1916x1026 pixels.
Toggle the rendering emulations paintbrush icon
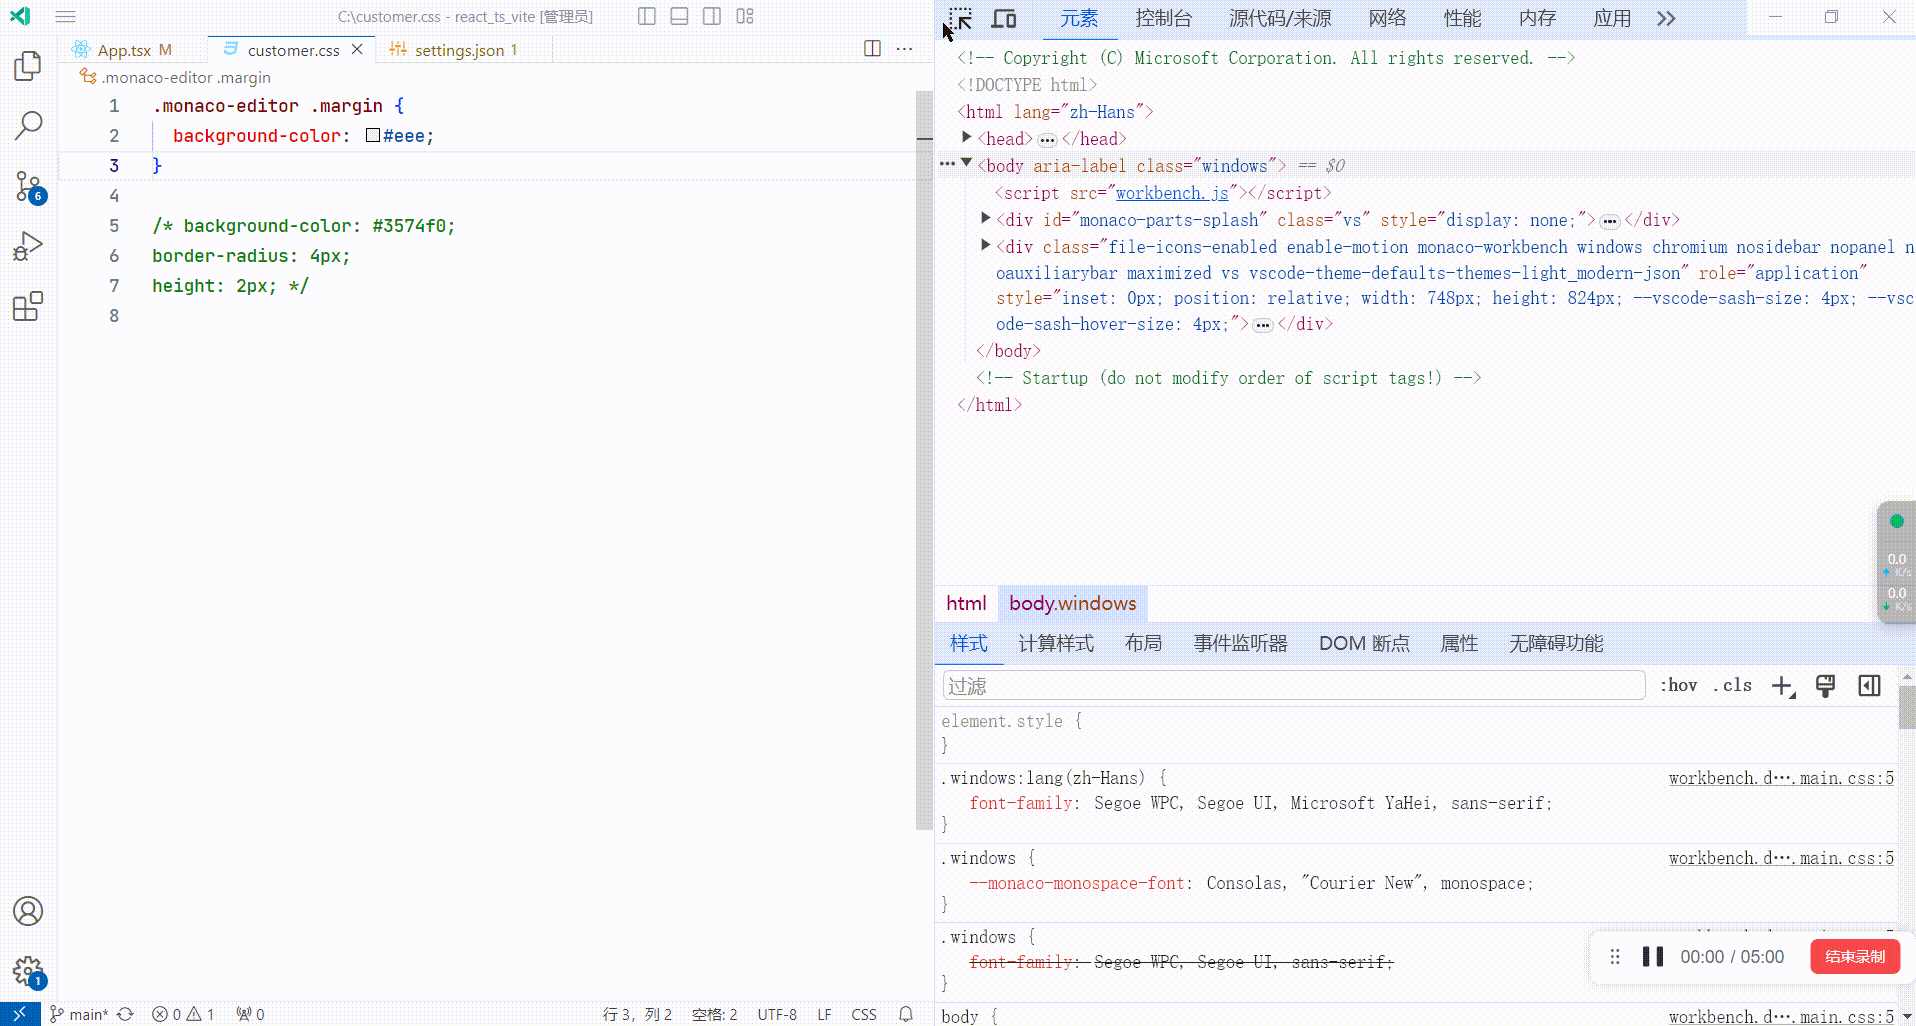(1826, 686)
